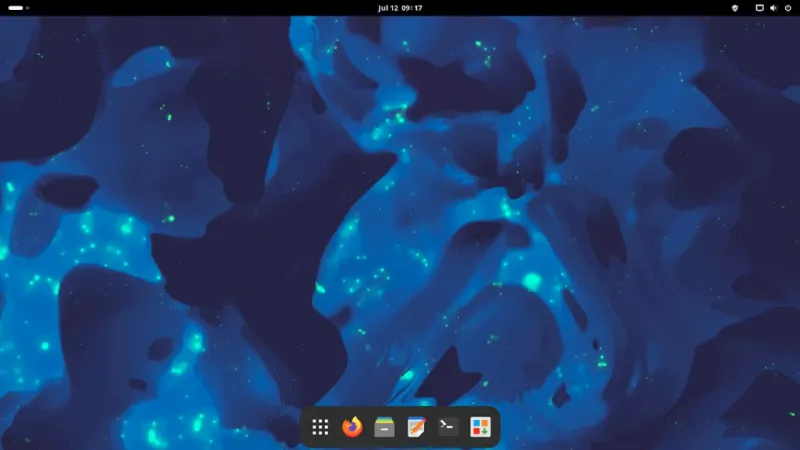This screenshot has width=800, height=450.
Task: Click the shield icon in top bar
Action: pos(737,7)
